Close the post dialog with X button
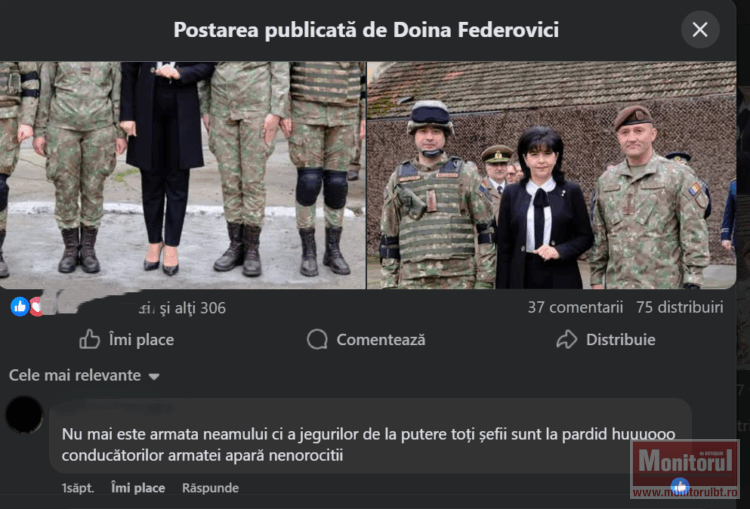The width and height of the screenshot is (750, 509). (700, 30)
